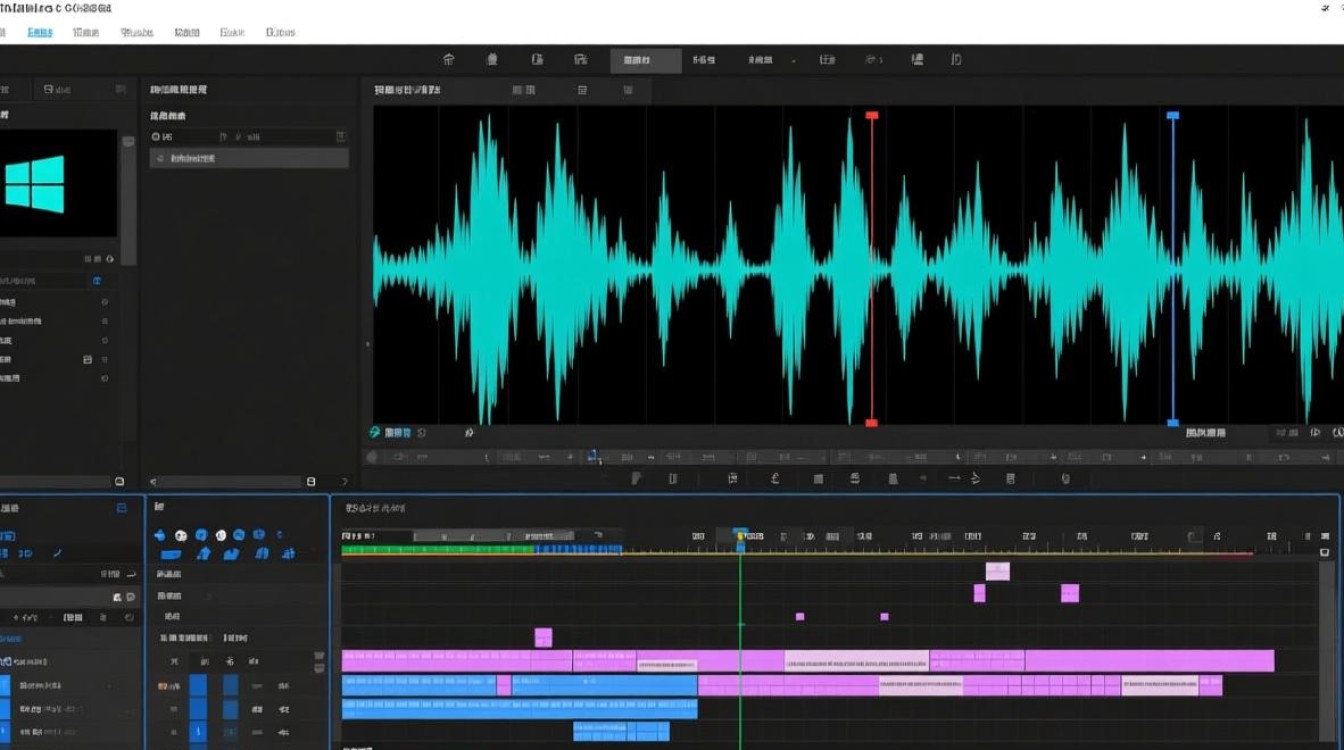
Task: Open the second menu item highlighted in blue
Action: [40, 32]
